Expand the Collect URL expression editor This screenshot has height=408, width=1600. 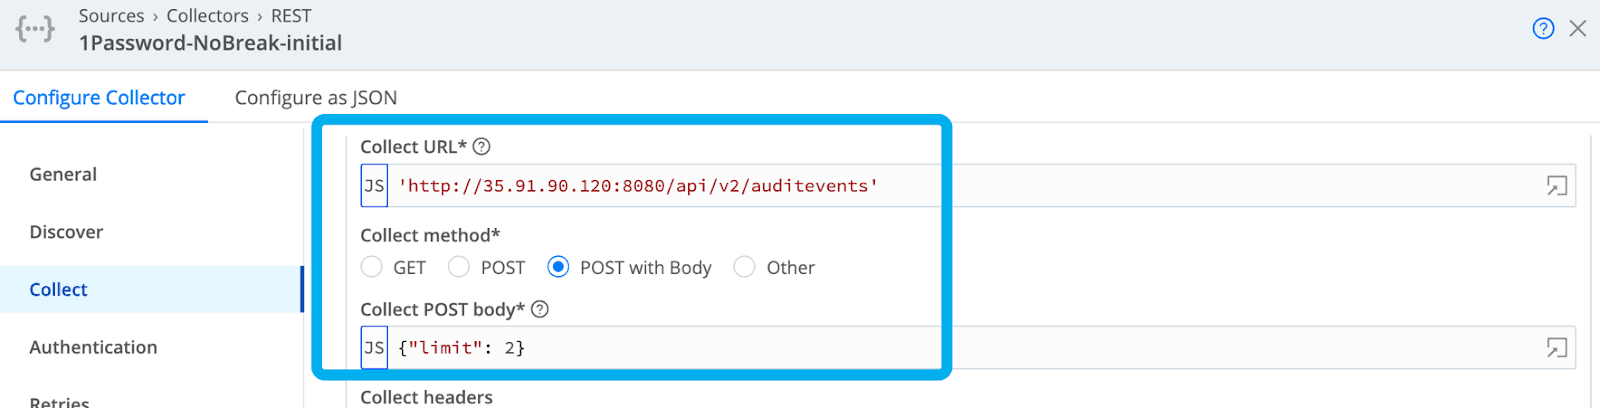coord(1556,186)
